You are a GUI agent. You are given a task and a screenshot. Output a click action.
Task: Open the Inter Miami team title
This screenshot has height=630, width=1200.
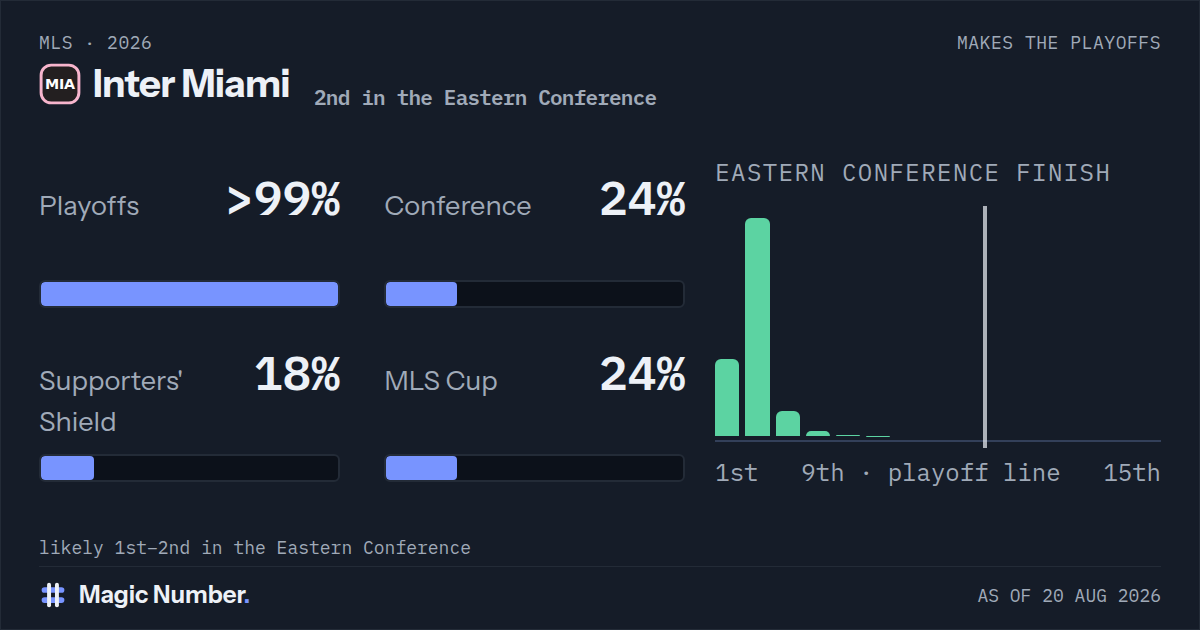(191, 85)
